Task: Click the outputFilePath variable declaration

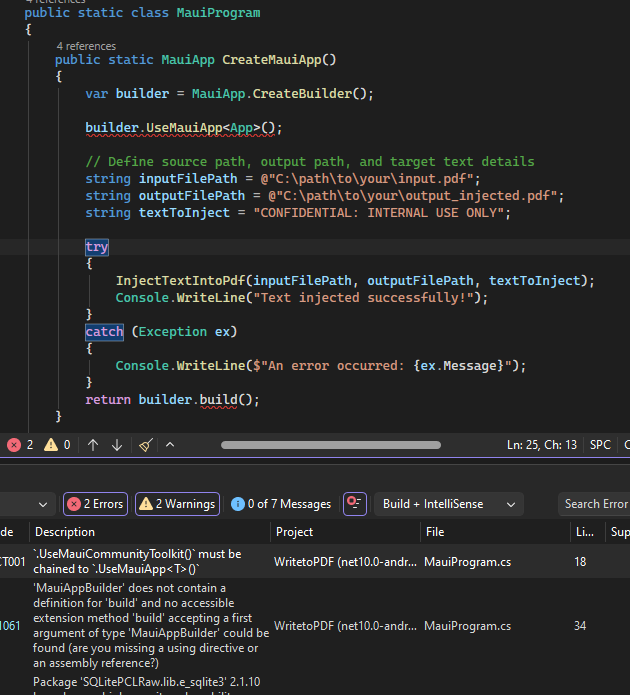Action: click(x=192, y=195)
